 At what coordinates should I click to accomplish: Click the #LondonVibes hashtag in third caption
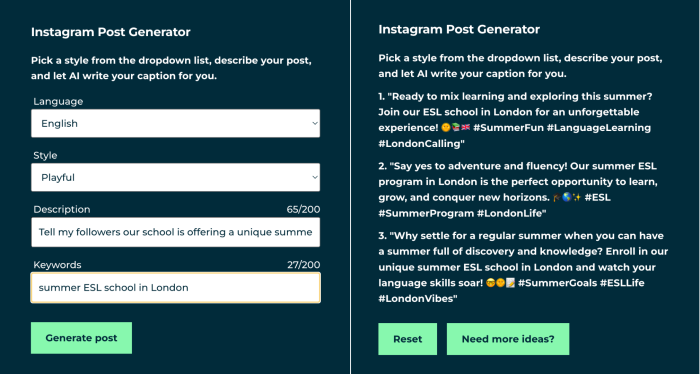click(x=416, y=299)
